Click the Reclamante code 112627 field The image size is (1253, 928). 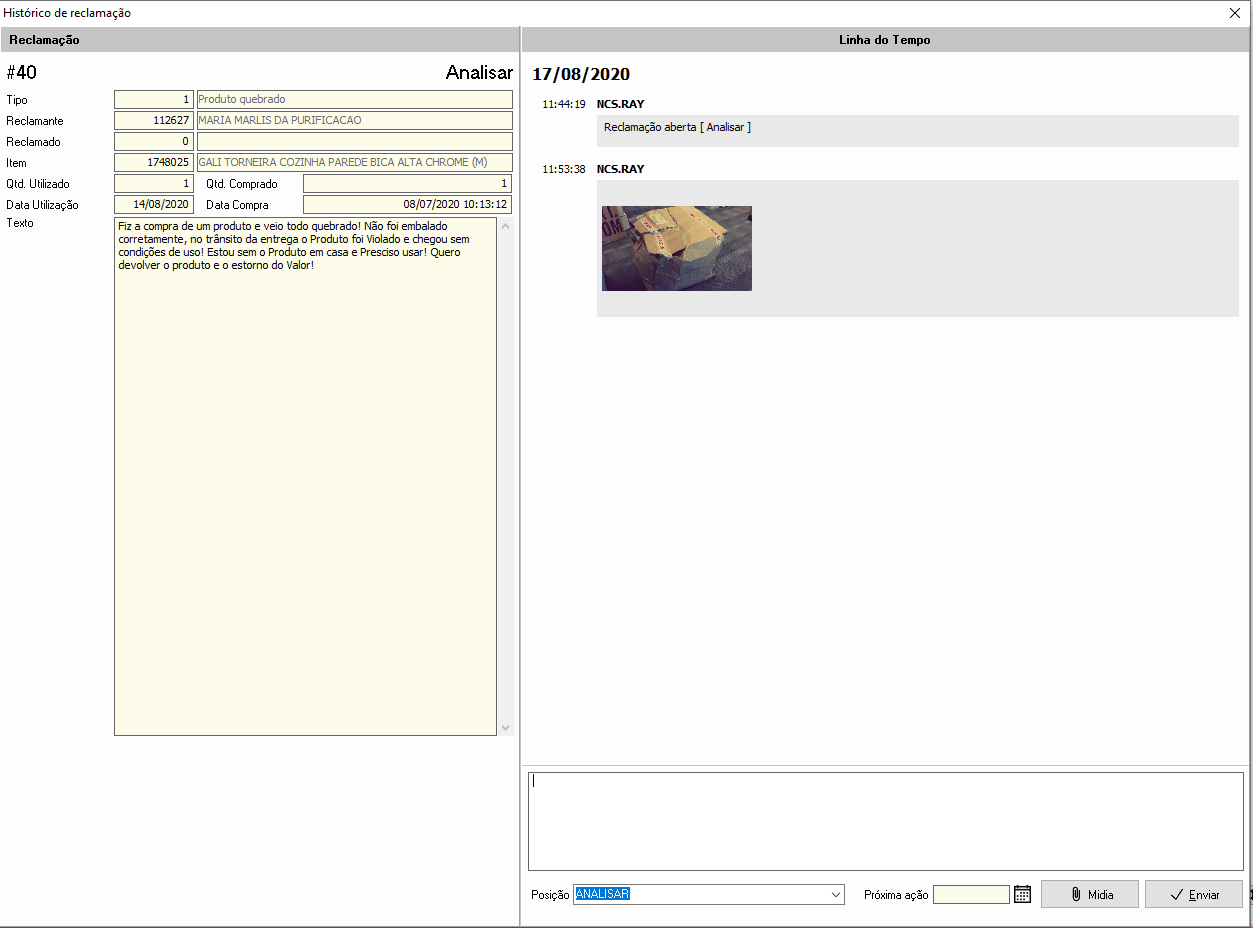[x=154, y=121]
